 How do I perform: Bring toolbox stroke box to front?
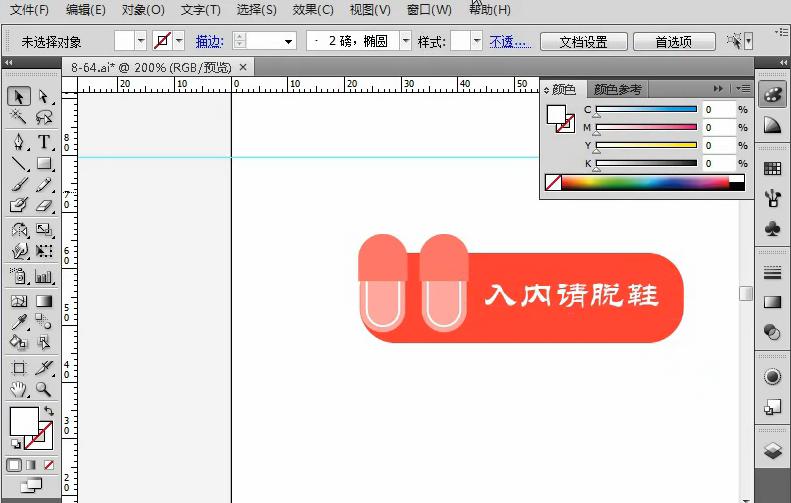click(x=46, y=441)
